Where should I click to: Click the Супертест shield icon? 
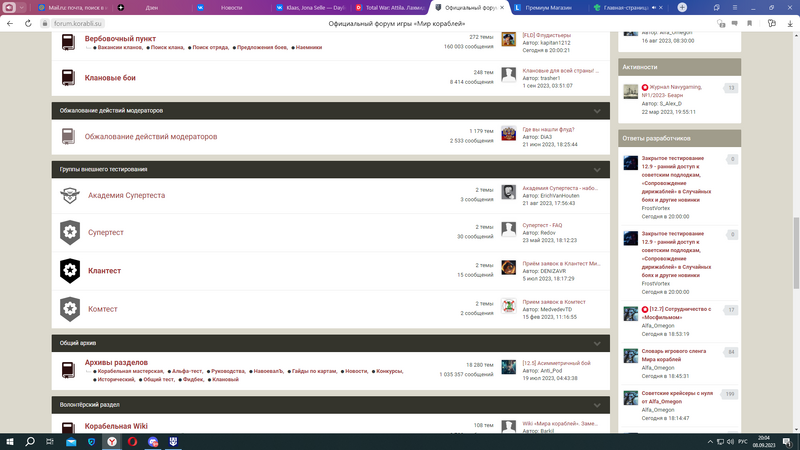click(70, 232)
